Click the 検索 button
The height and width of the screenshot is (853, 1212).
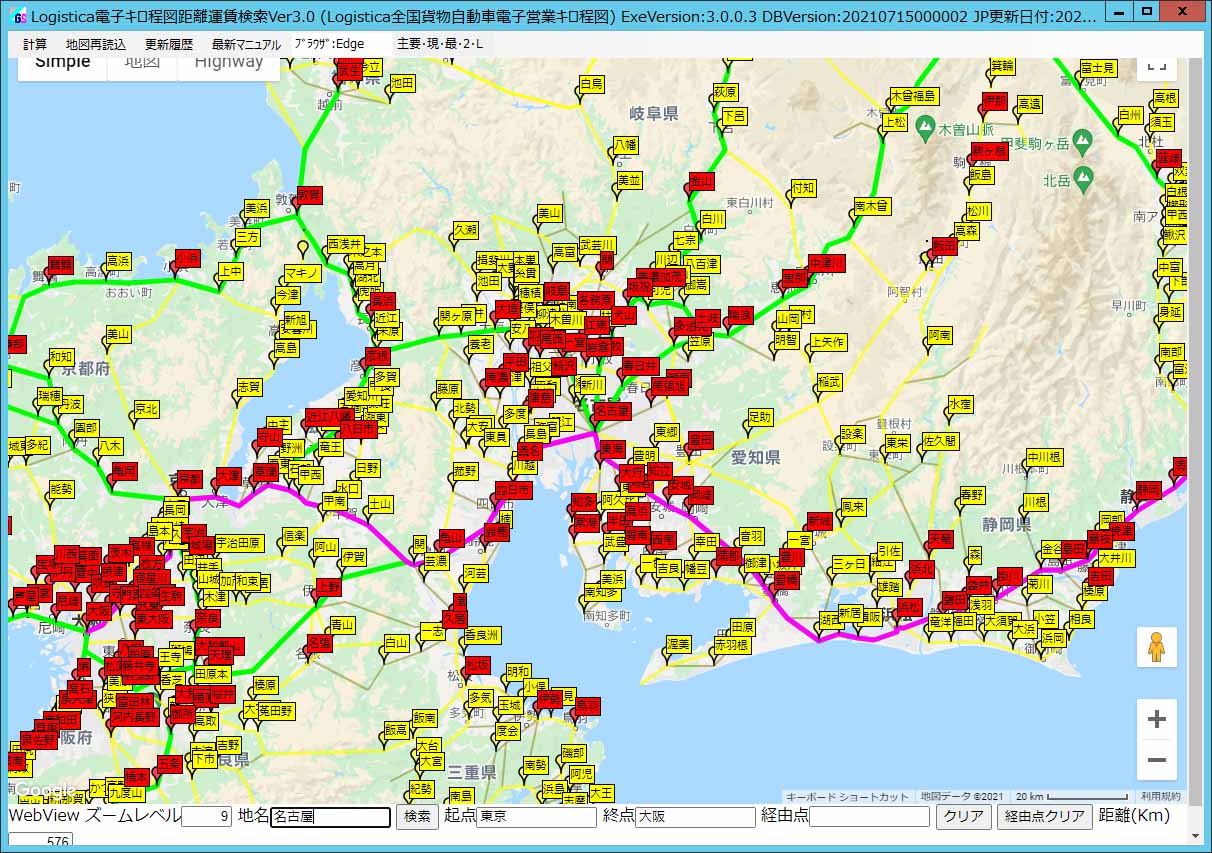coord(417,817)
